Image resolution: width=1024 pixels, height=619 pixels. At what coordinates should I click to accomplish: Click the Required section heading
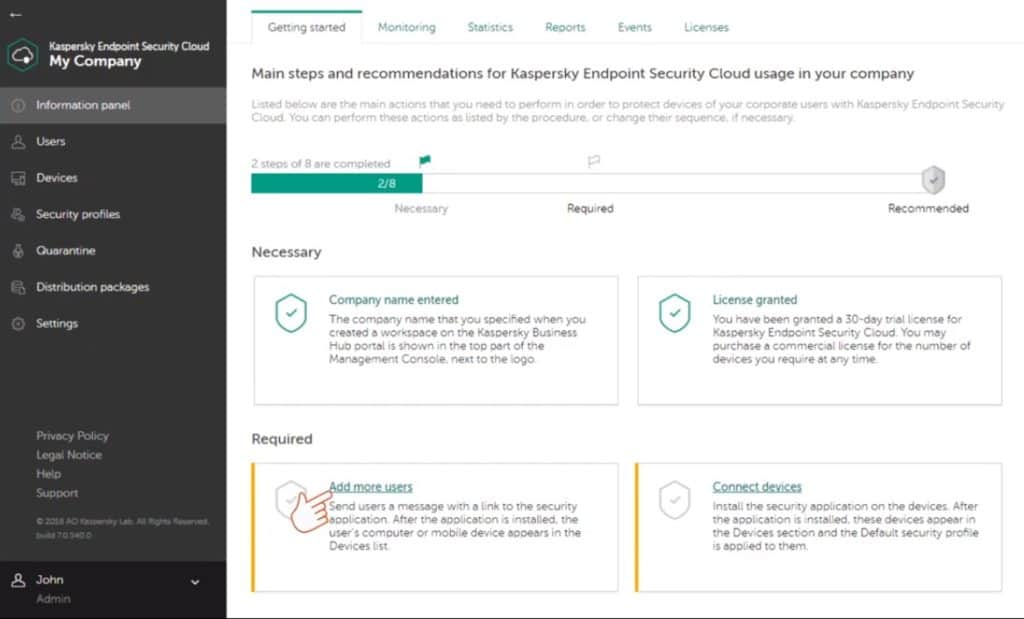pyautogui.click(x=281, y=439)
